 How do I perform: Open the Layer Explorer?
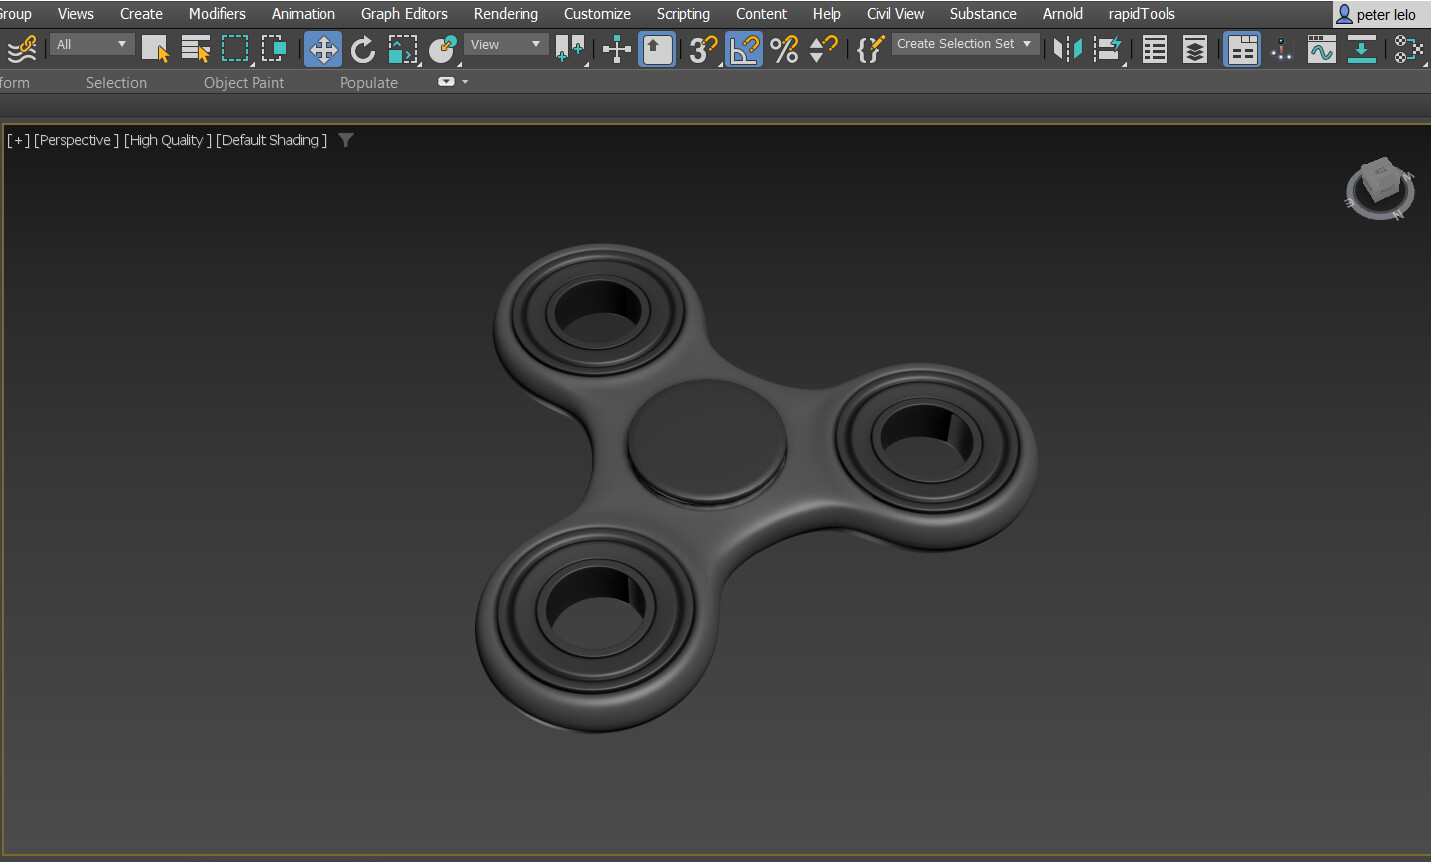[1195, 48]
